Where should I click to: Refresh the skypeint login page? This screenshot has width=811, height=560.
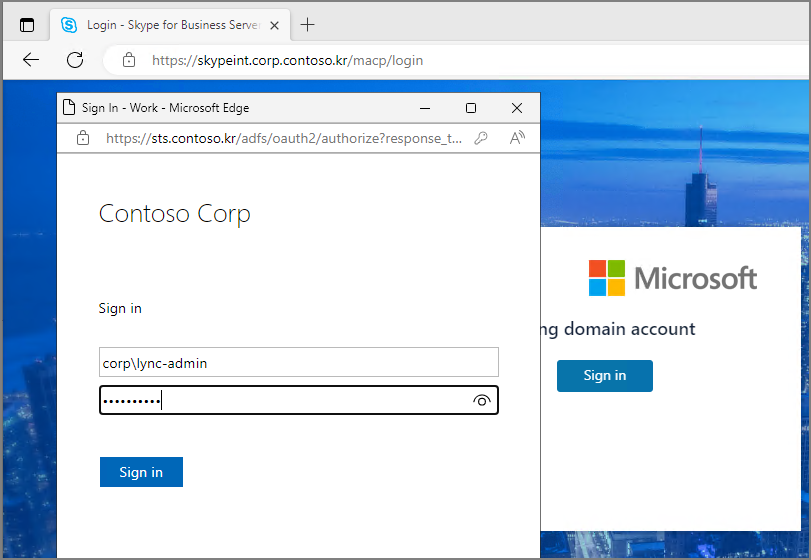(x=75, y=60)
